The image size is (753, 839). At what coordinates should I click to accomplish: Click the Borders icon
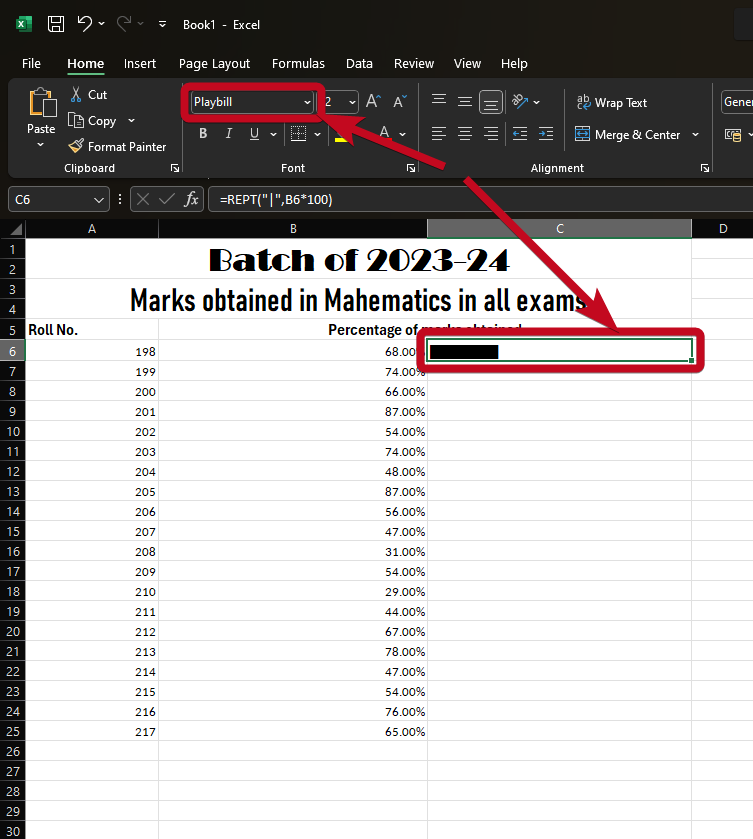(x=298, y=133)
